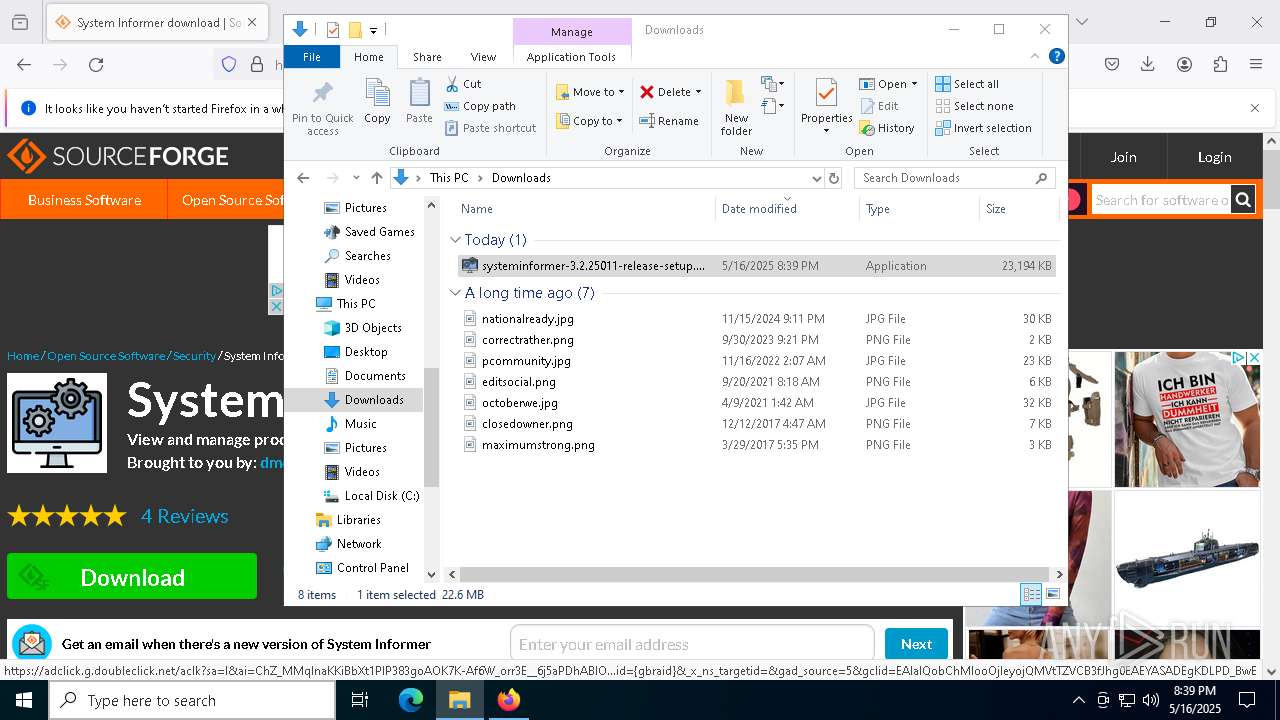
Task: Click Invert selection
Action: (983, 128)
